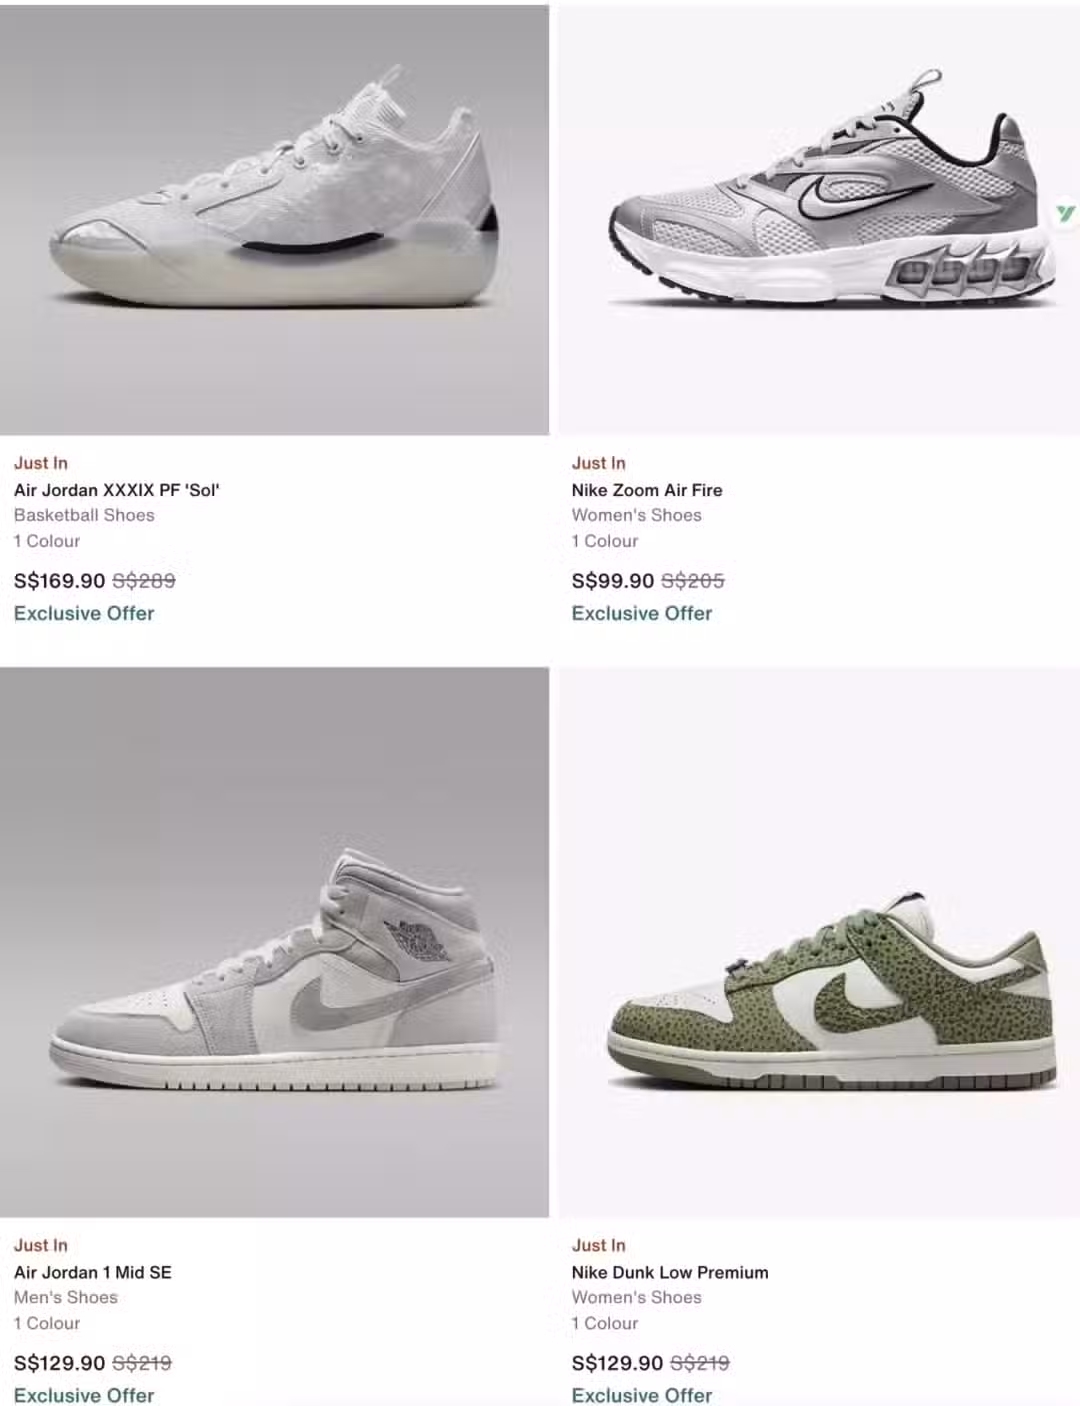The image size is (1080, 1406).
Task: Click the Nike Zoom Air Fire title
Action: coord(647,490)
